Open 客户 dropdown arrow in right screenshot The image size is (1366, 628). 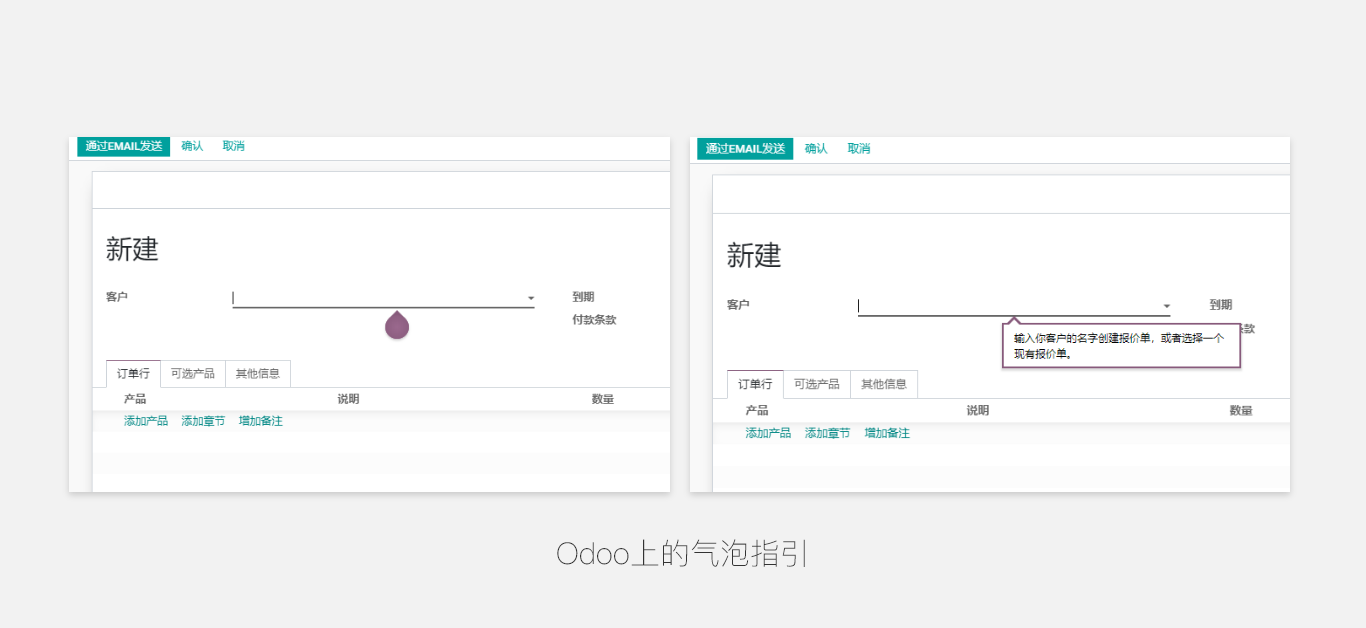pyautogui.click(x=1166, y=306)
